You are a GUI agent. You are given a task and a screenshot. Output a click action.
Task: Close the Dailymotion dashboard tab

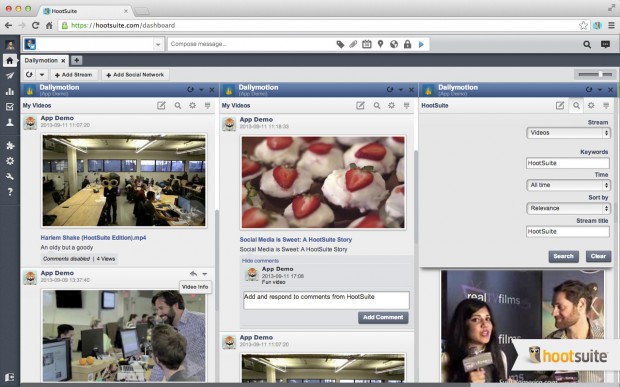[x=63, y=60]
